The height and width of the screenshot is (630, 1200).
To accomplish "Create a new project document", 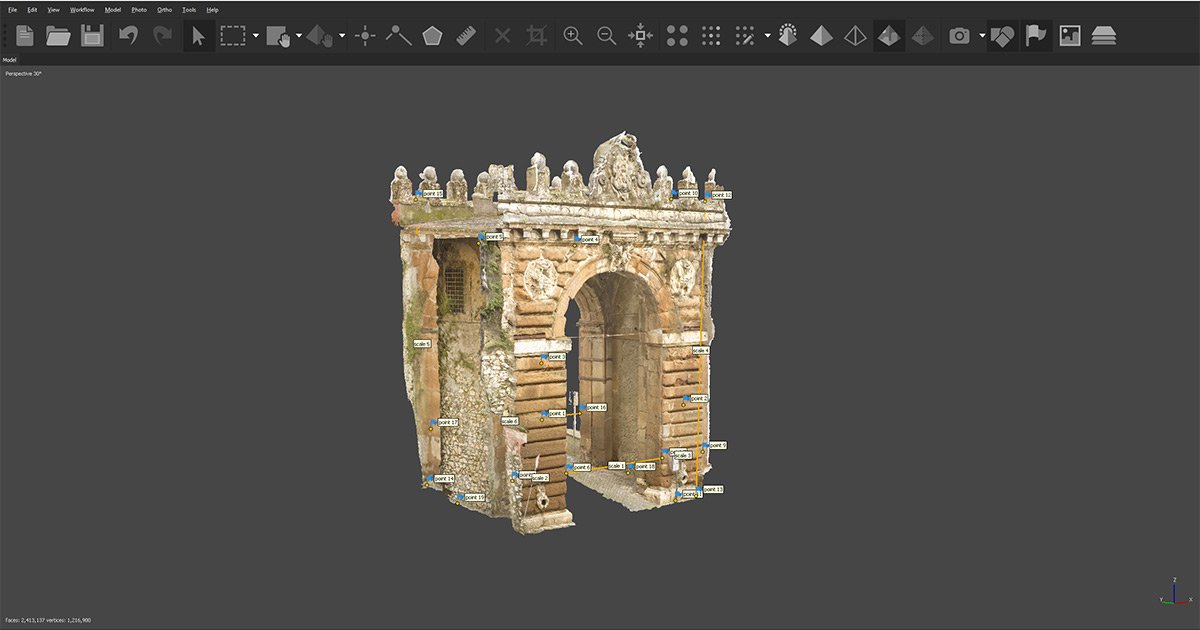I will pyautogui.click(x=25, y=36).
